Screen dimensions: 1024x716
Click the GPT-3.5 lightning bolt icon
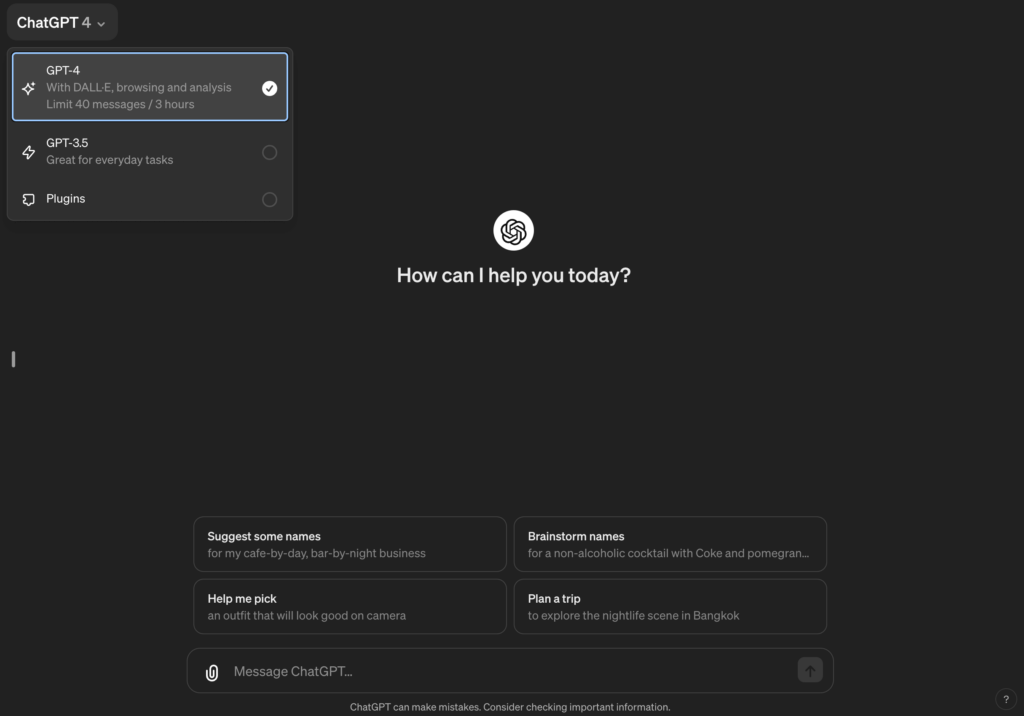tap(29, 152)
